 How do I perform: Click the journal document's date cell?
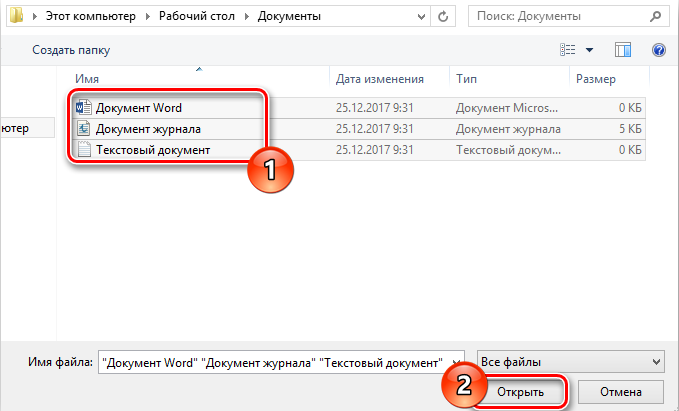(x=375, y=129)
